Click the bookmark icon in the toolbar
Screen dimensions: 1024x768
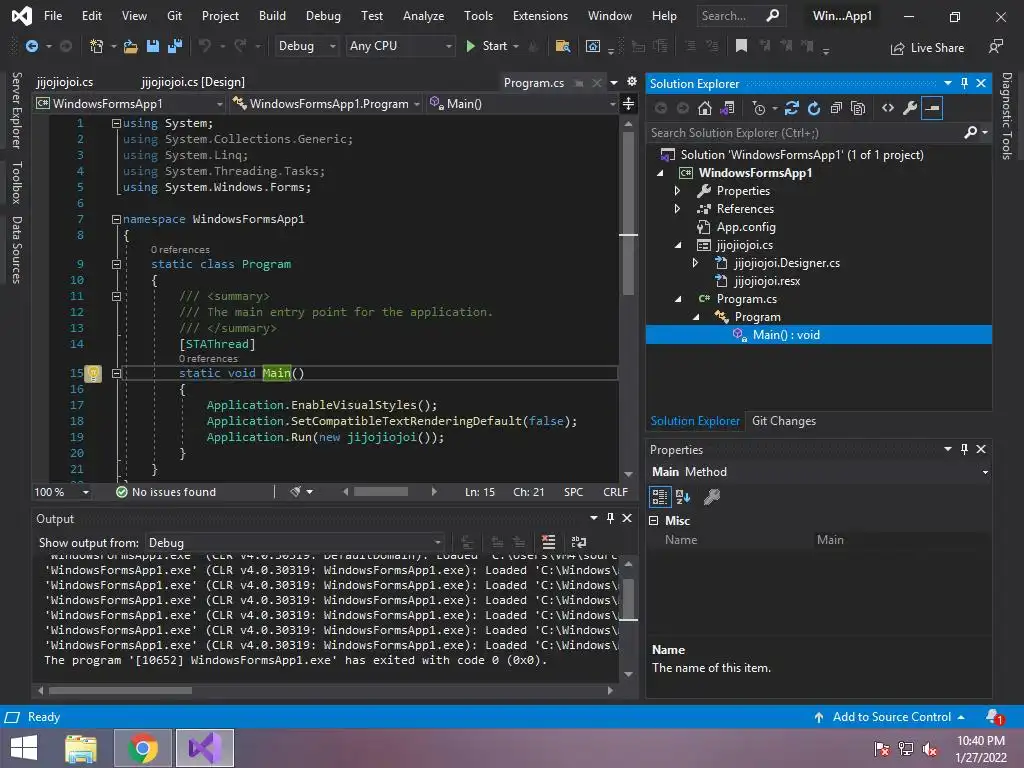coord(741,46)
